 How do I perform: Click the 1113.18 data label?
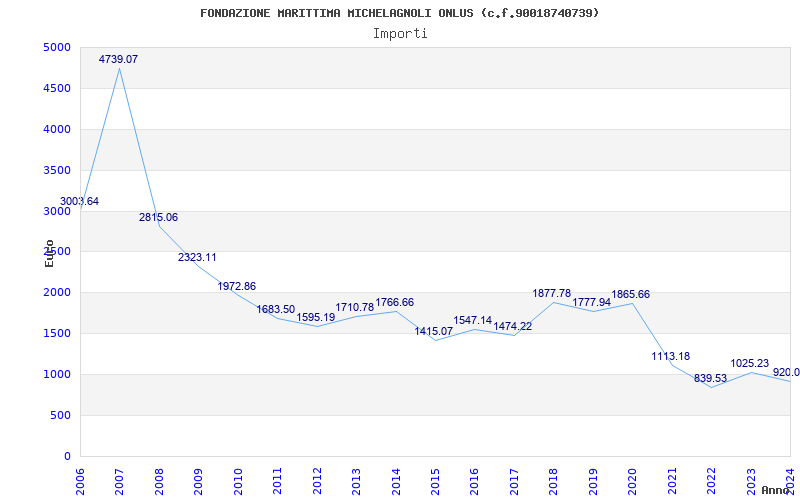click(x=670, y=356)
